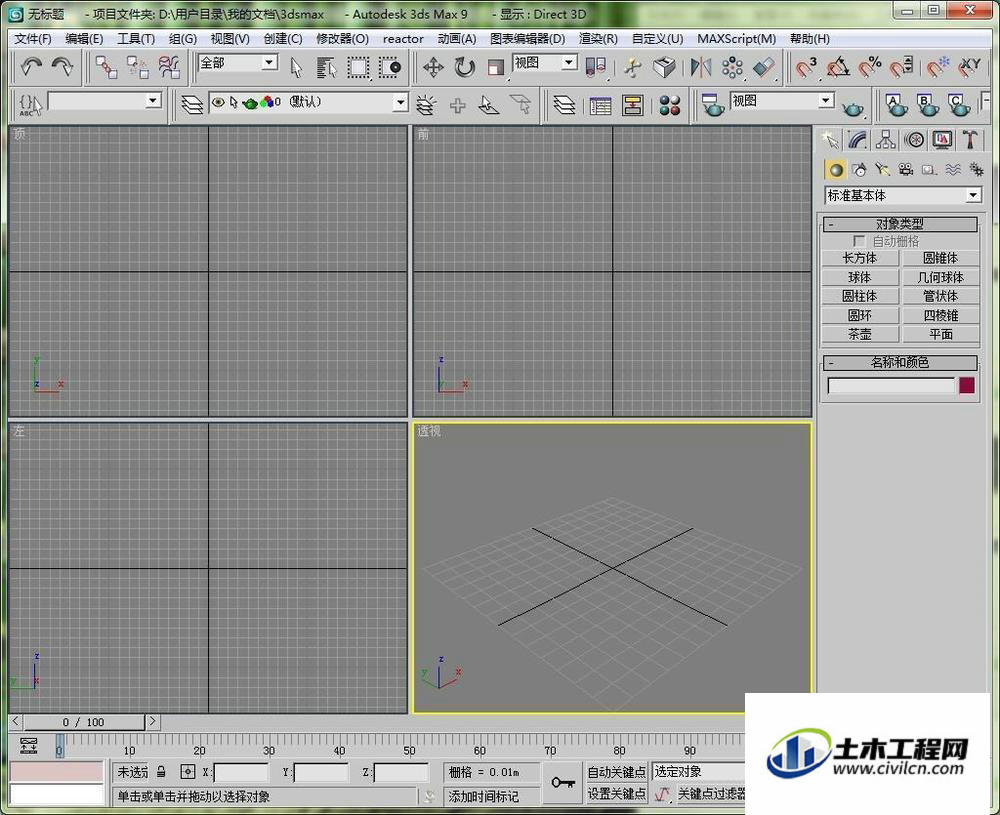1000x815 pixels.
Task: Open the 编辑(E) menu
Action: 84,39
